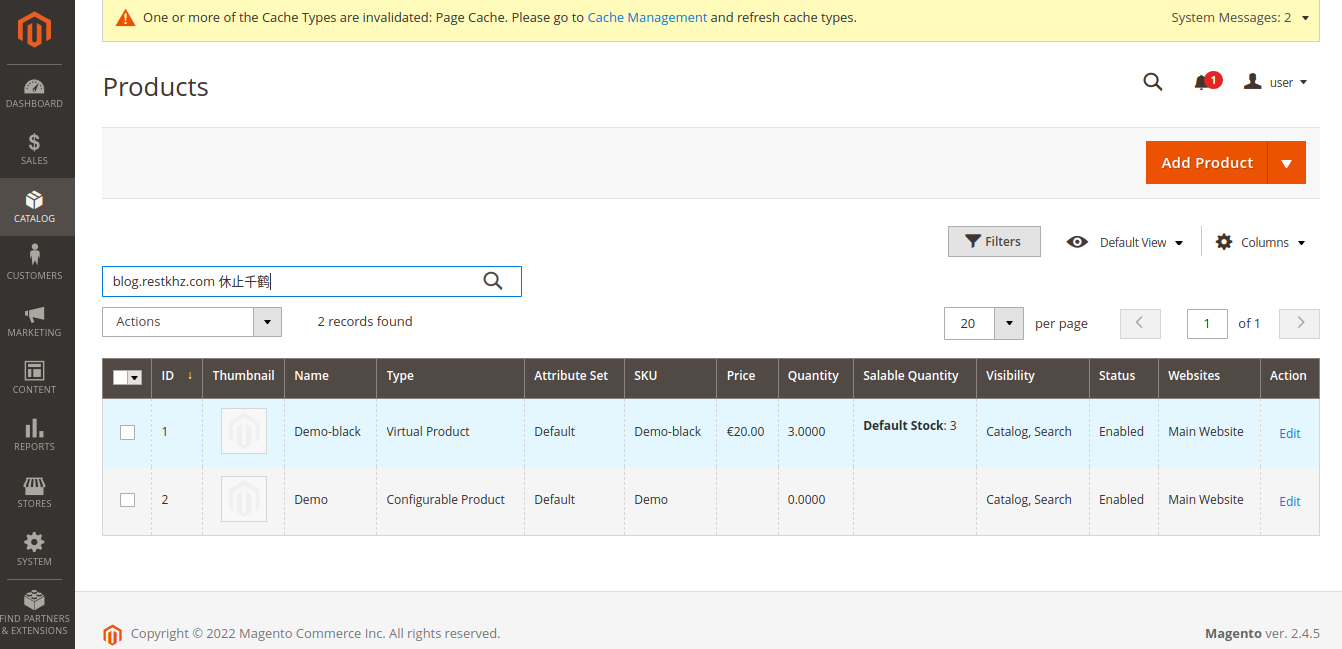Viewport: 1342px width, 649px height.
Task: Sort by Salable Quantity column header
Action: [915, 376]
